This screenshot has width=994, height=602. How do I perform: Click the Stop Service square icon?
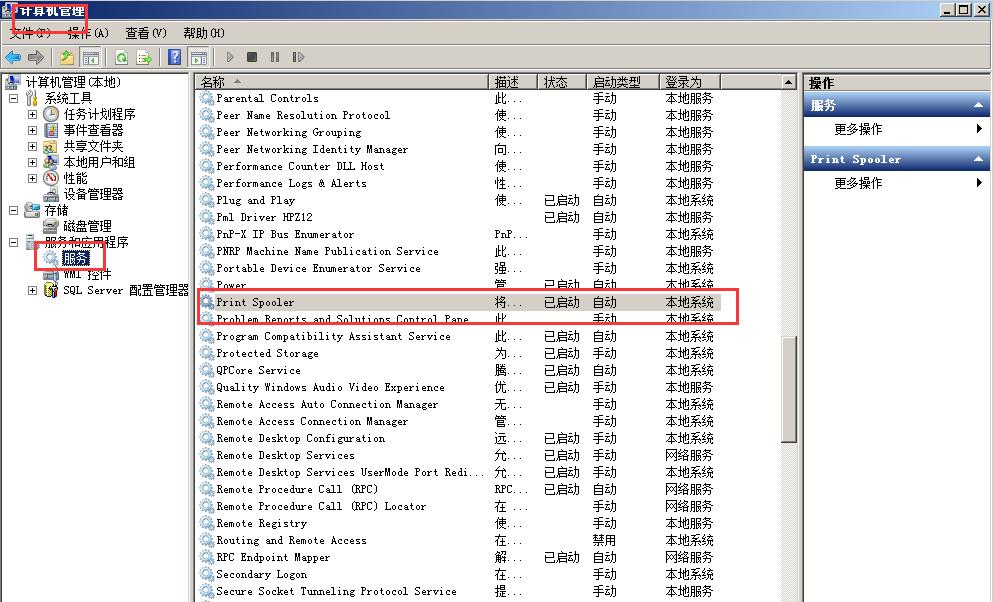252,57
